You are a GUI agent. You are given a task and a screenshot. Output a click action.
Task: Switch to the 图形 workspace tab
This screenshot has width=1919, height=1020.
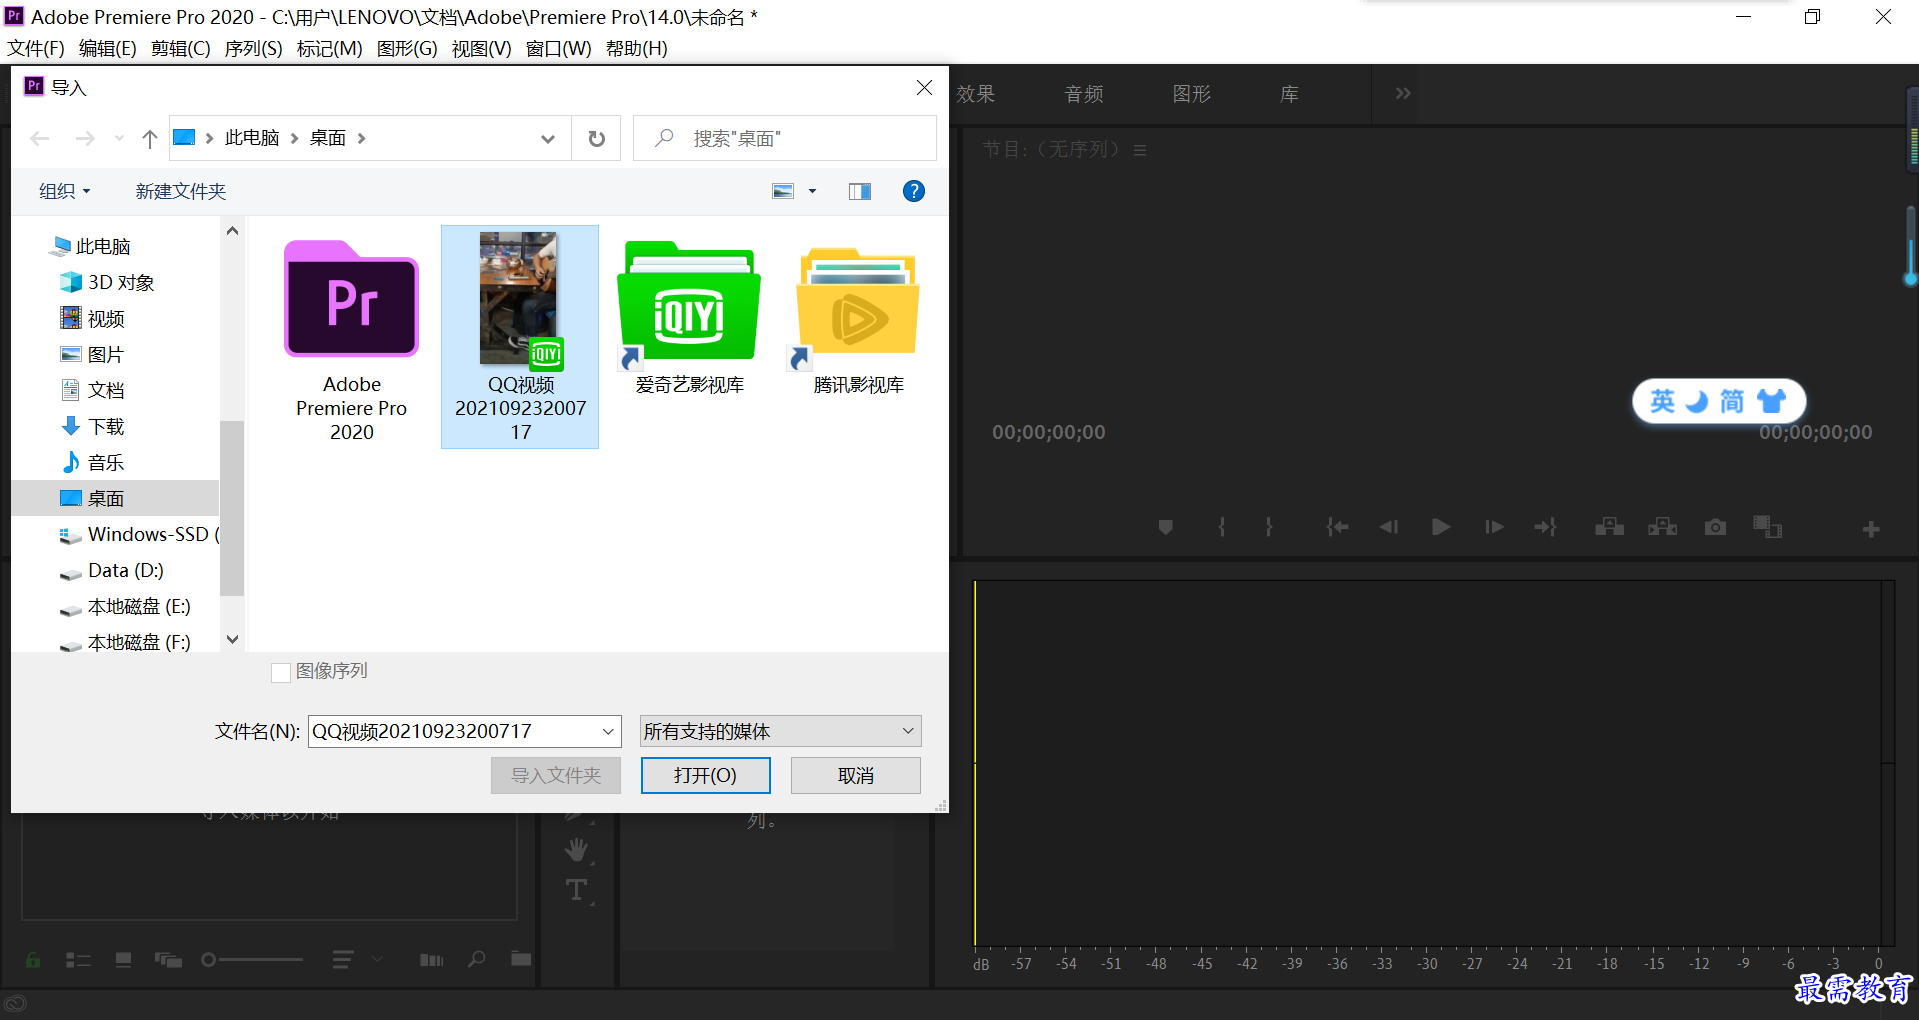(1191, 94)
